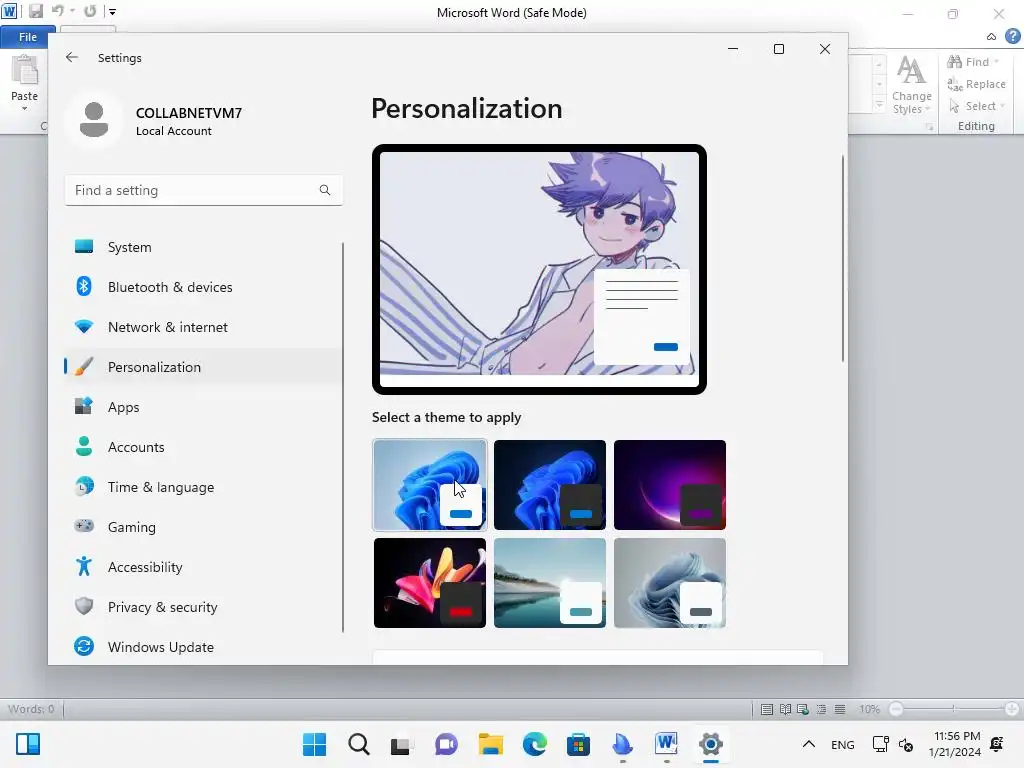Screen dimensions: 1024x768
Task: Open Microsoft Store from the taskbar
Action: point(578,744)
